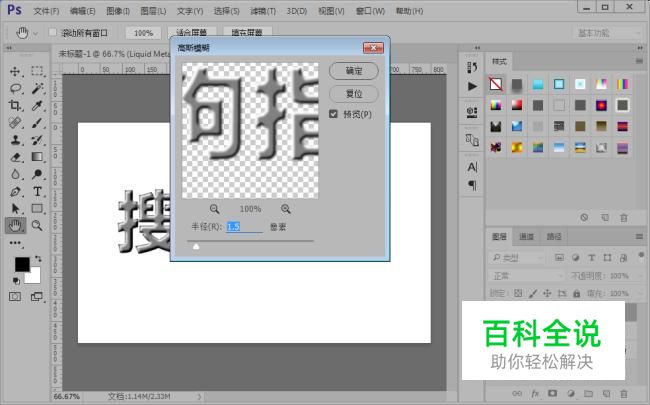The image size is (650, 405).
Task: Select the Healing Brush tool
Action: click(15, 123)
